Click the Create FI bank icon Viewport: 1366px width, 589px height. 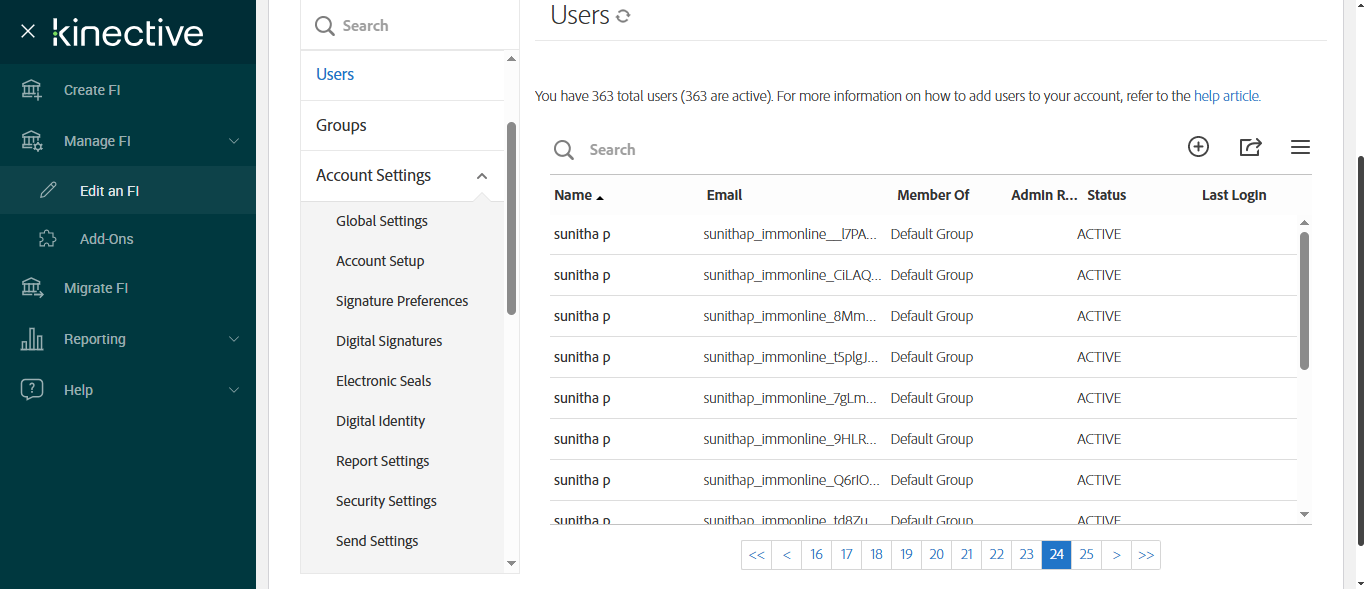coord(32,90)
